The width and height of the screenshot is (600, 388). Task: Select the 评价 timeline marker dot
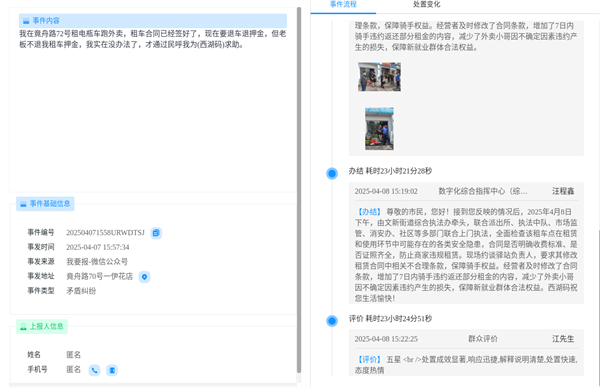coord(332,321)
